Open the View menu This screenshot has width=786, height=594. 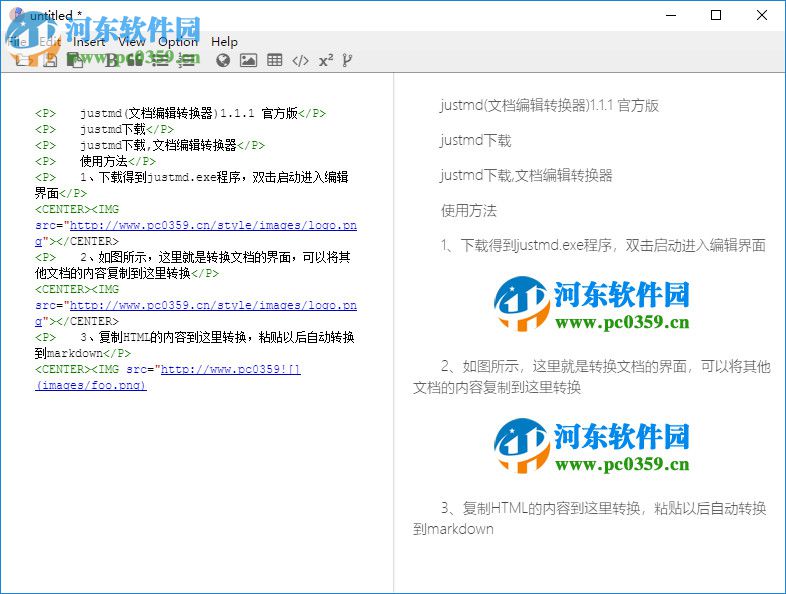131,42
